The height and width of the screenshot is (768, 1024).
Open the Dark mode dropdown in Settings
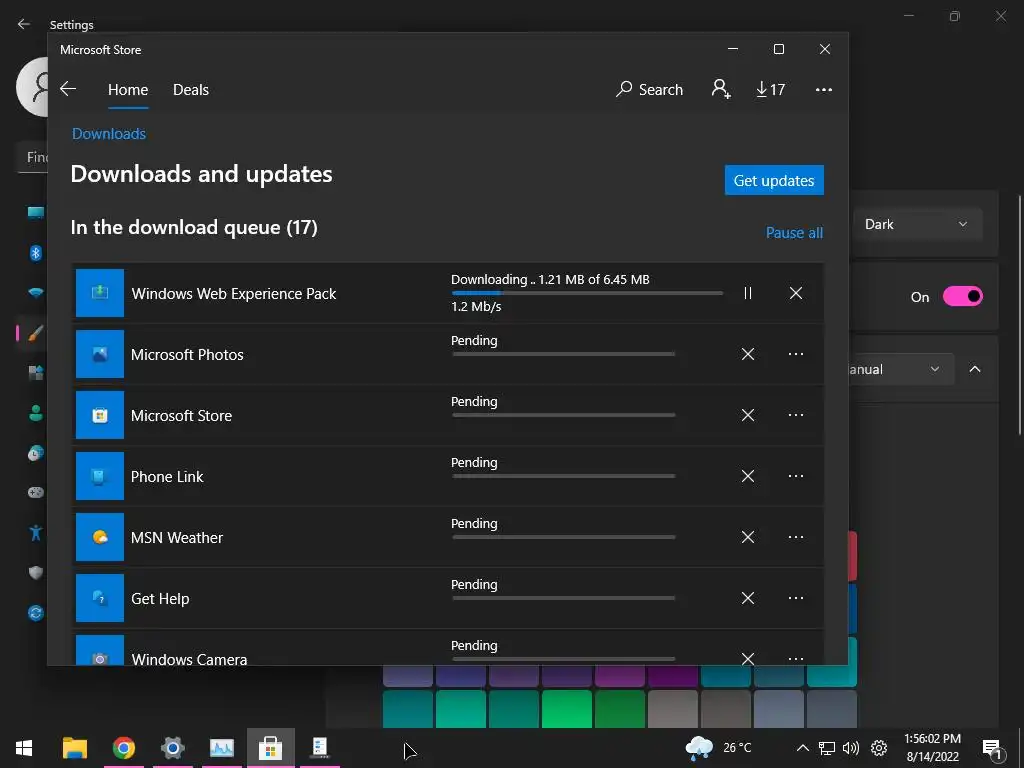coord(916,224)
